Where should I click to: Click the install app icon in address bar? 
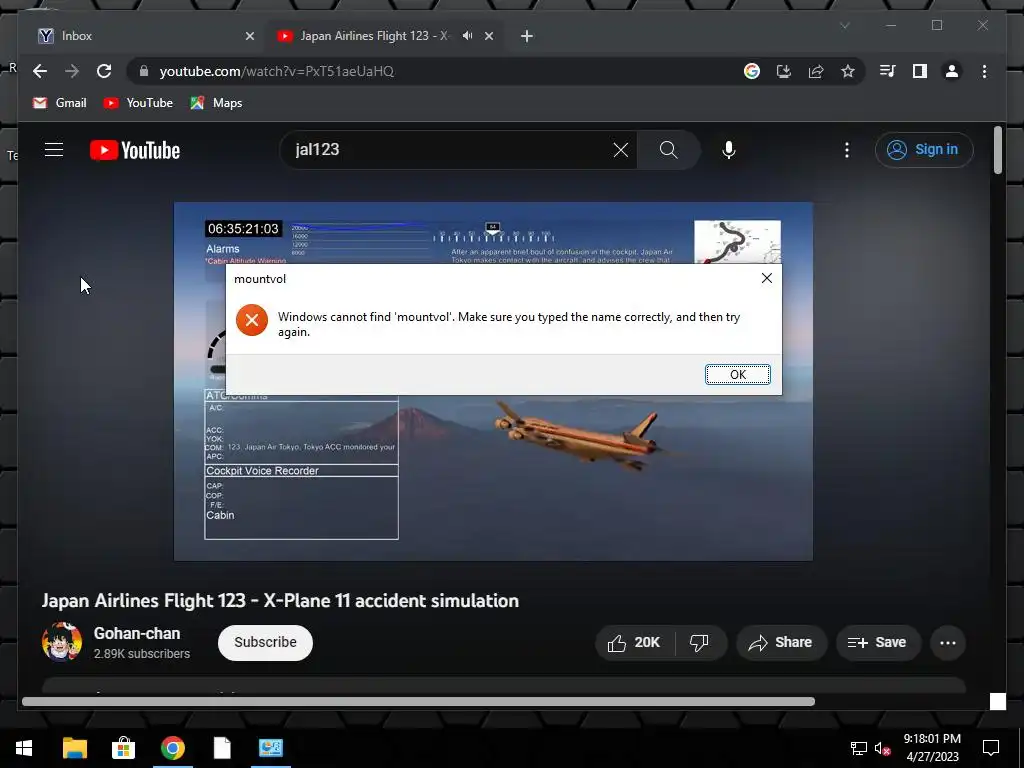[784, 71]
